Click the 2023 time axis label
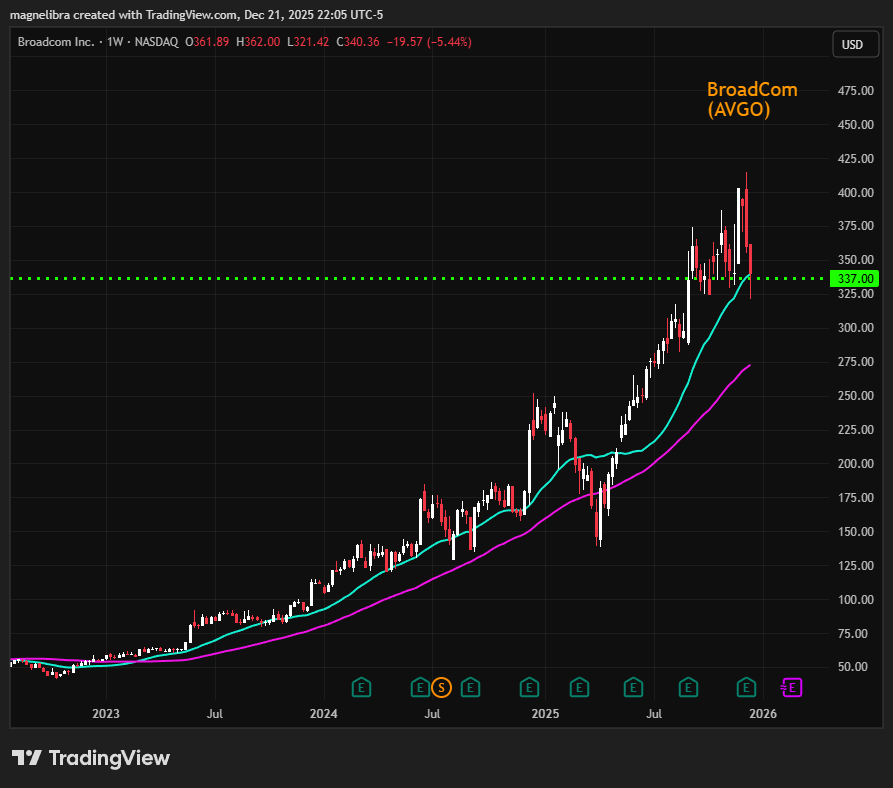 coord(106,713)
